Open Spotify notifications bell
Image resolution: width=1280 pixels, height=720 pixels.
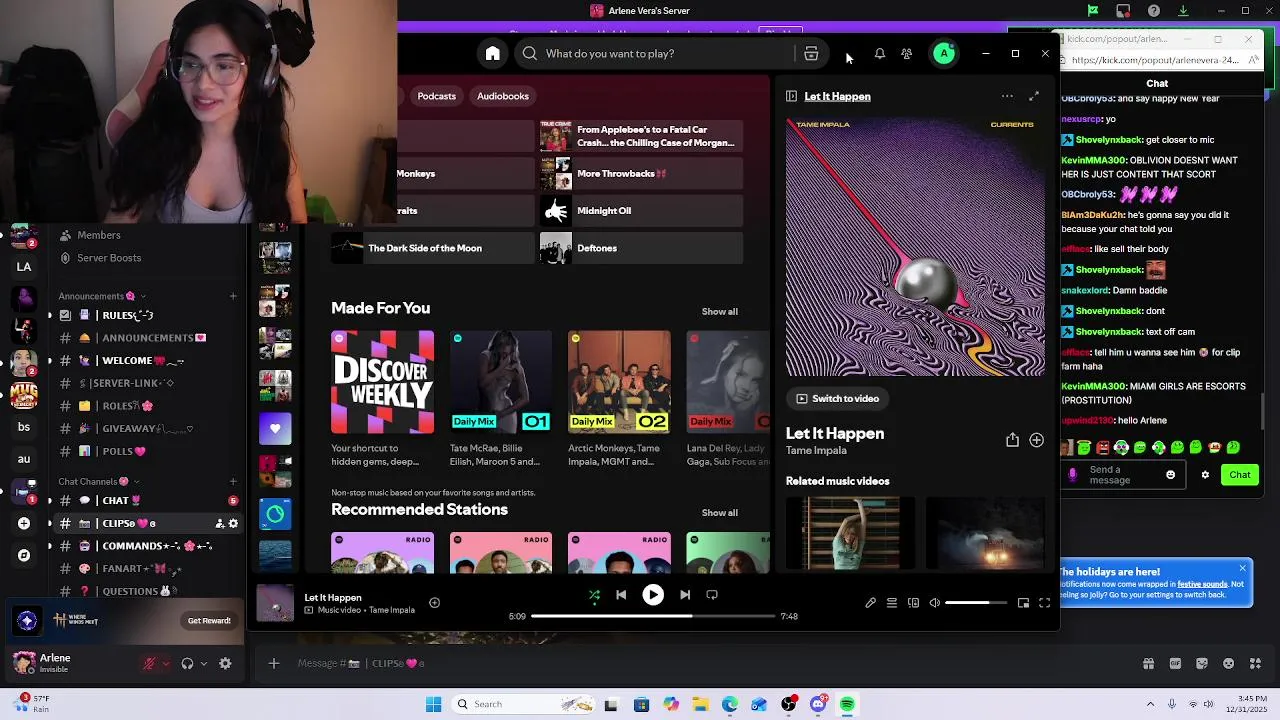(880, 54)
